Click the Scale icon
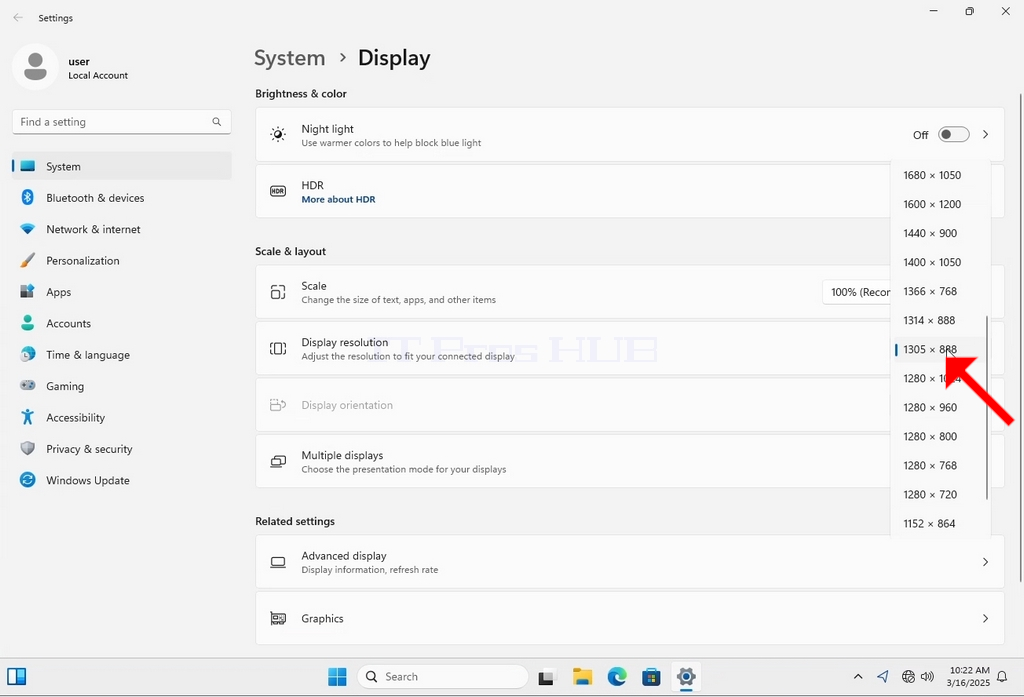This screenshot has width=1024, height=697. coord(278,292)
